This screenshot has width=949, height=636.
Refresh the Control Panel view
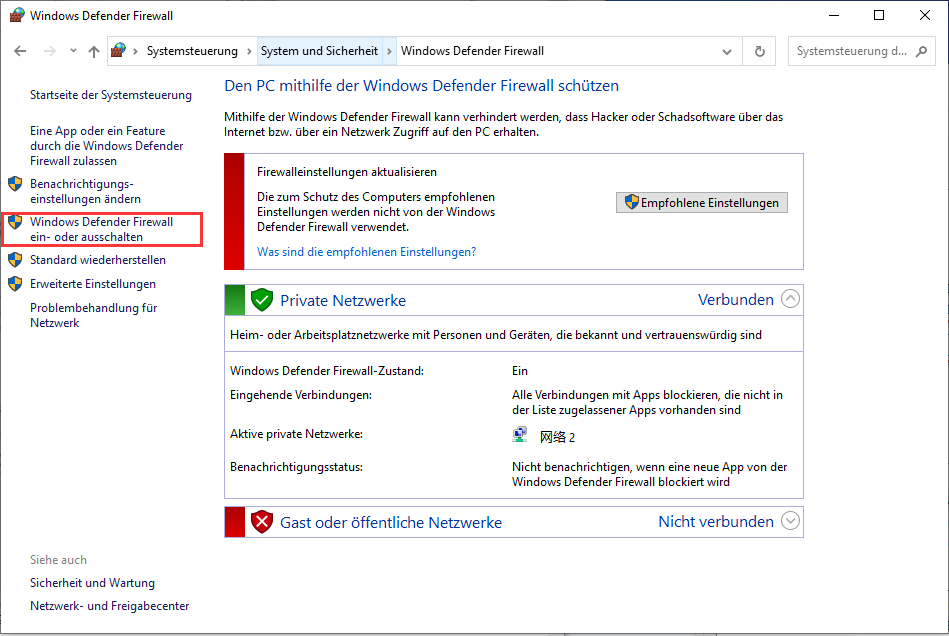pyautogui.click(x=760, y=51)
